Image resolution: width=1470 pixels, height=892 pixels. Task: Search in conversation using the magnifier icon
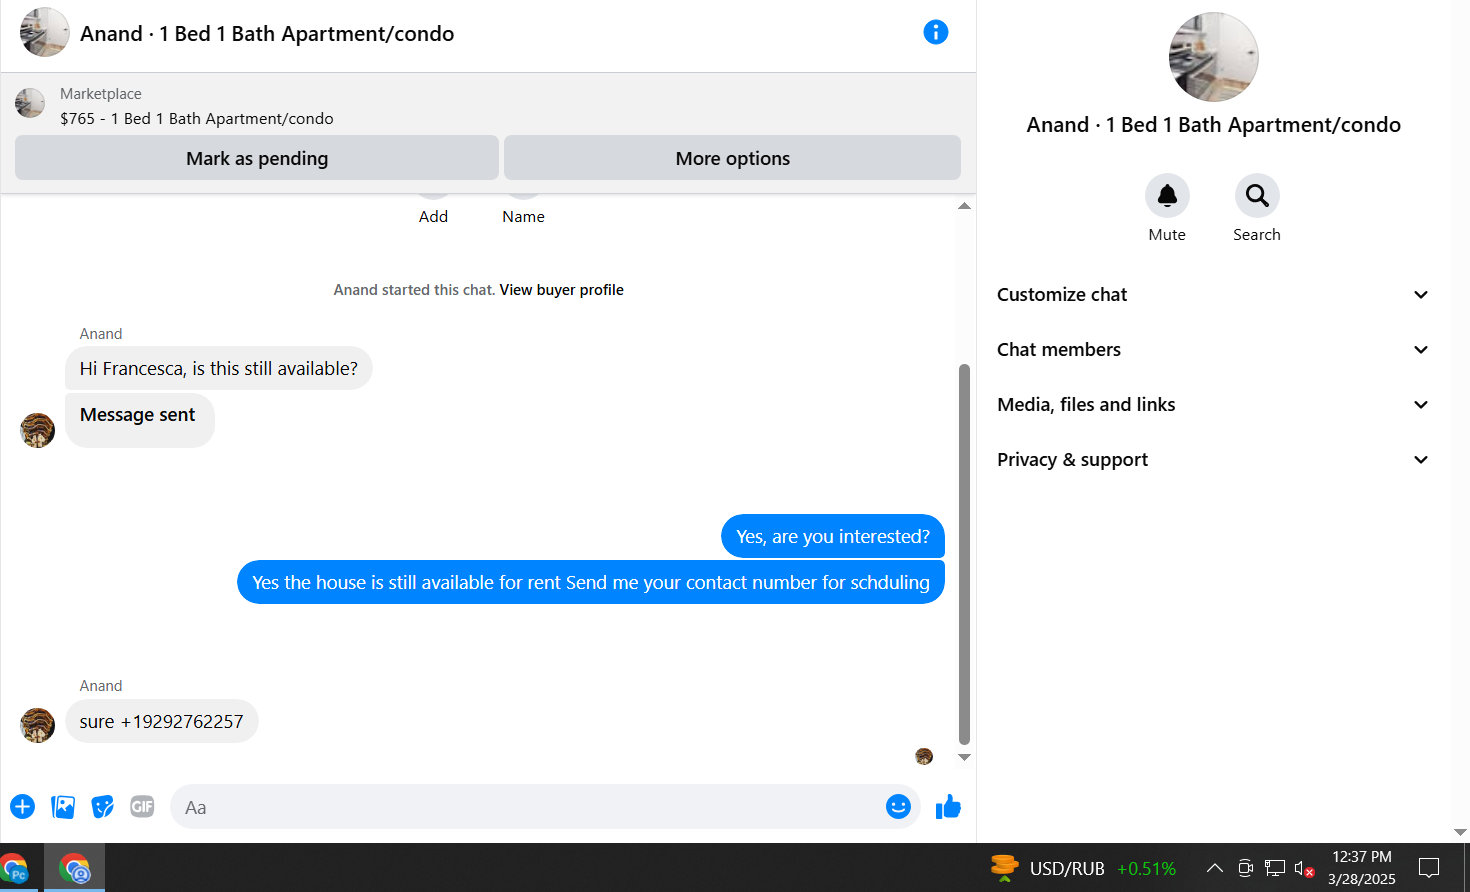point(1257,195)
